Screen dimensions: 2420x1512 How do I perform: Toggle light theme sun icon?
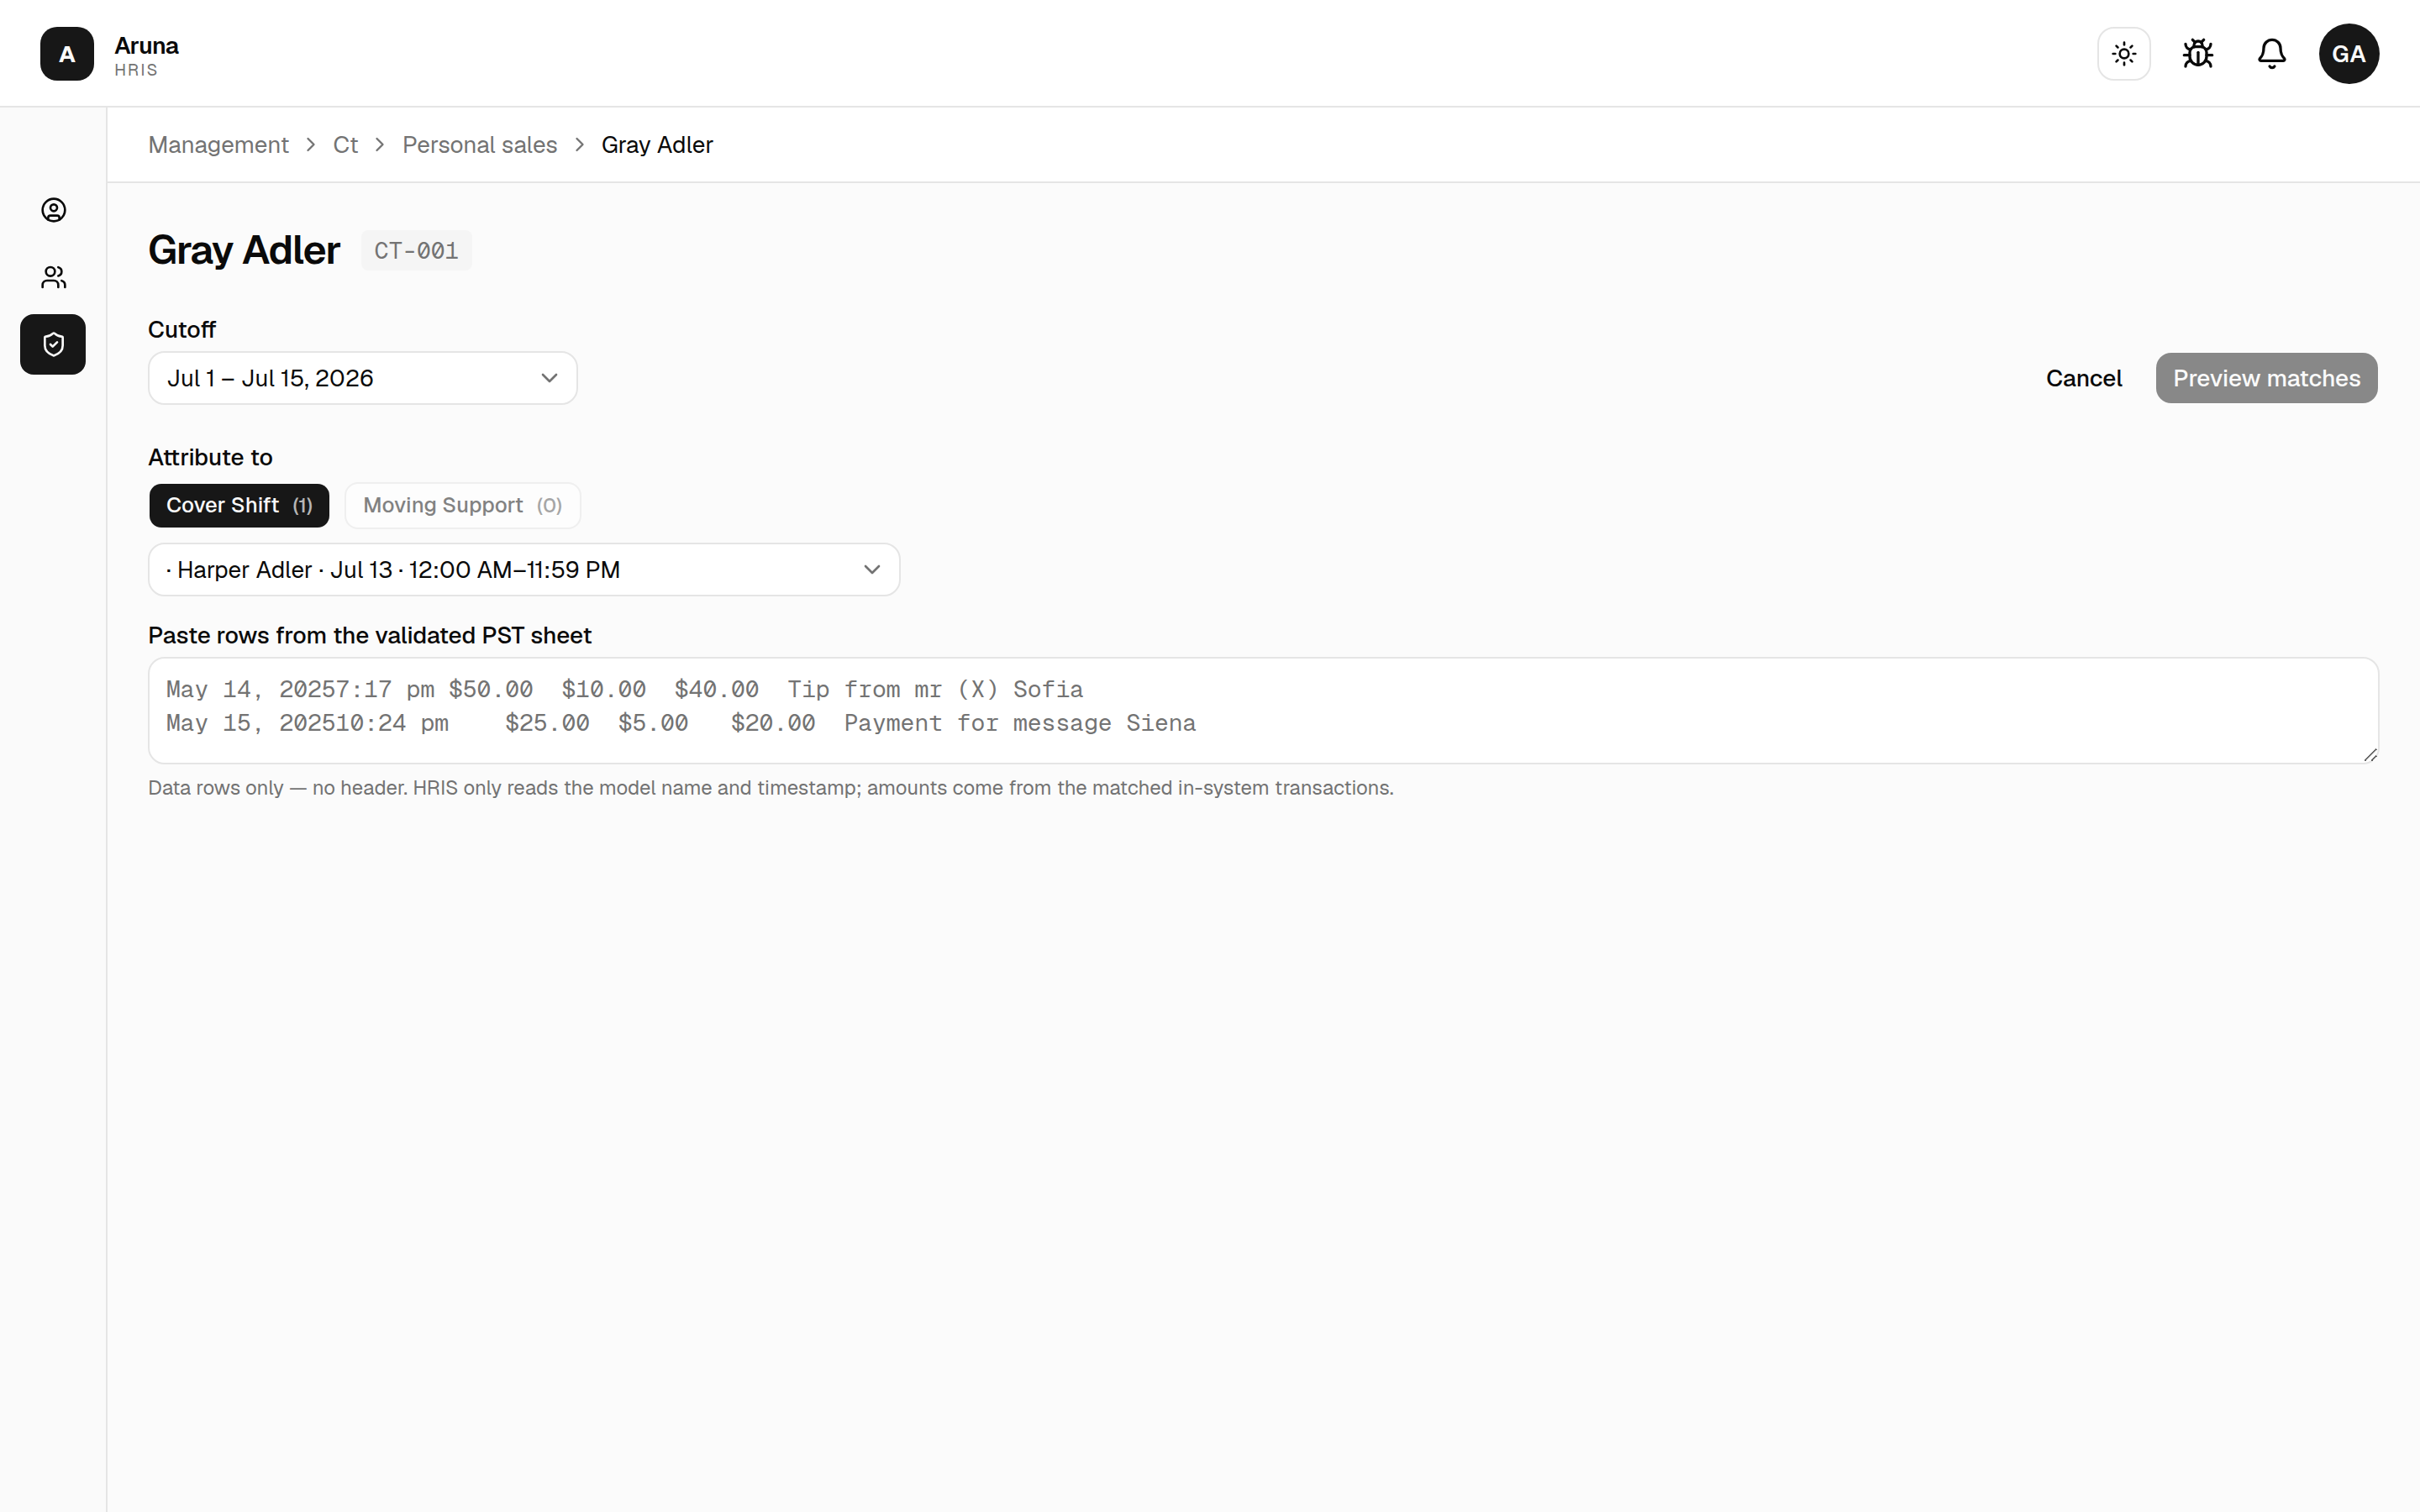pyautogui.click(x=2124, y=54)
